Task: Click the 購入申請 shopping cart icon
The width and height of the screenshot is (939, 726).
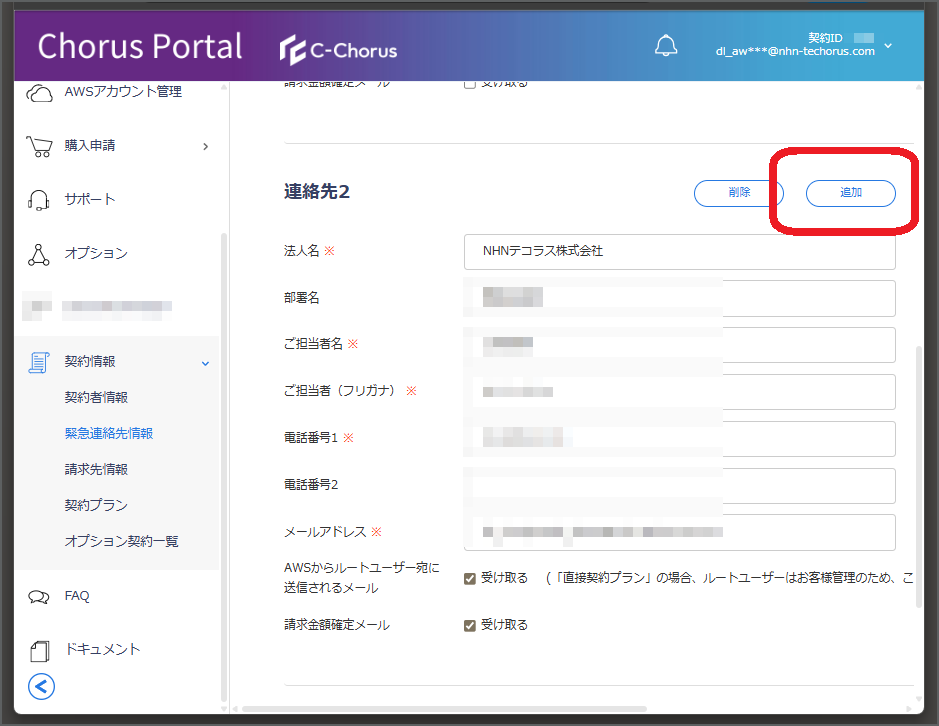Action: coord(40,146)
